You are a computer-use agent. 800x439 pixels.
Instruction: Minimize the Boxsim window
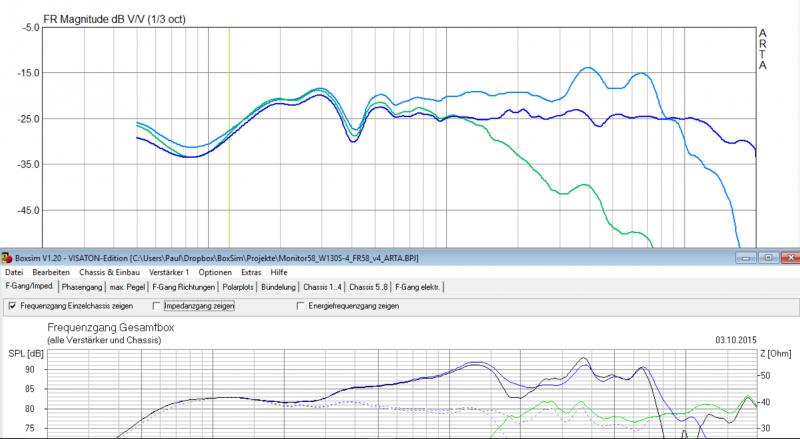point(746,258)
